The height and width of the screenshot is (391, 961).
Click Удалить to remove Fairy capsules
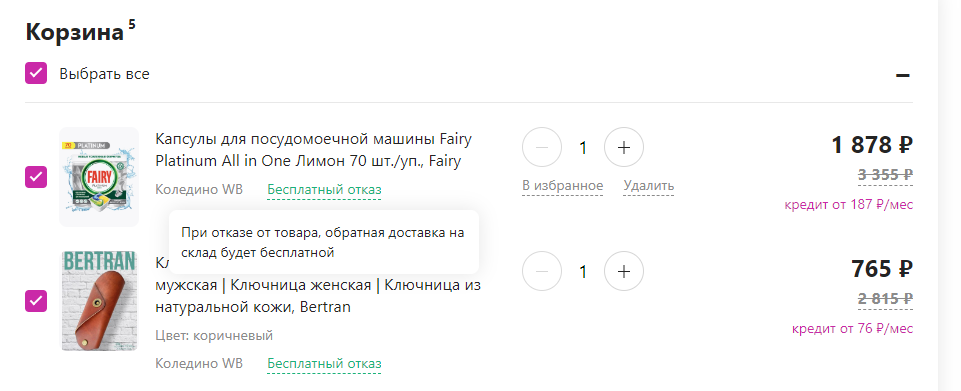point(648,186)
